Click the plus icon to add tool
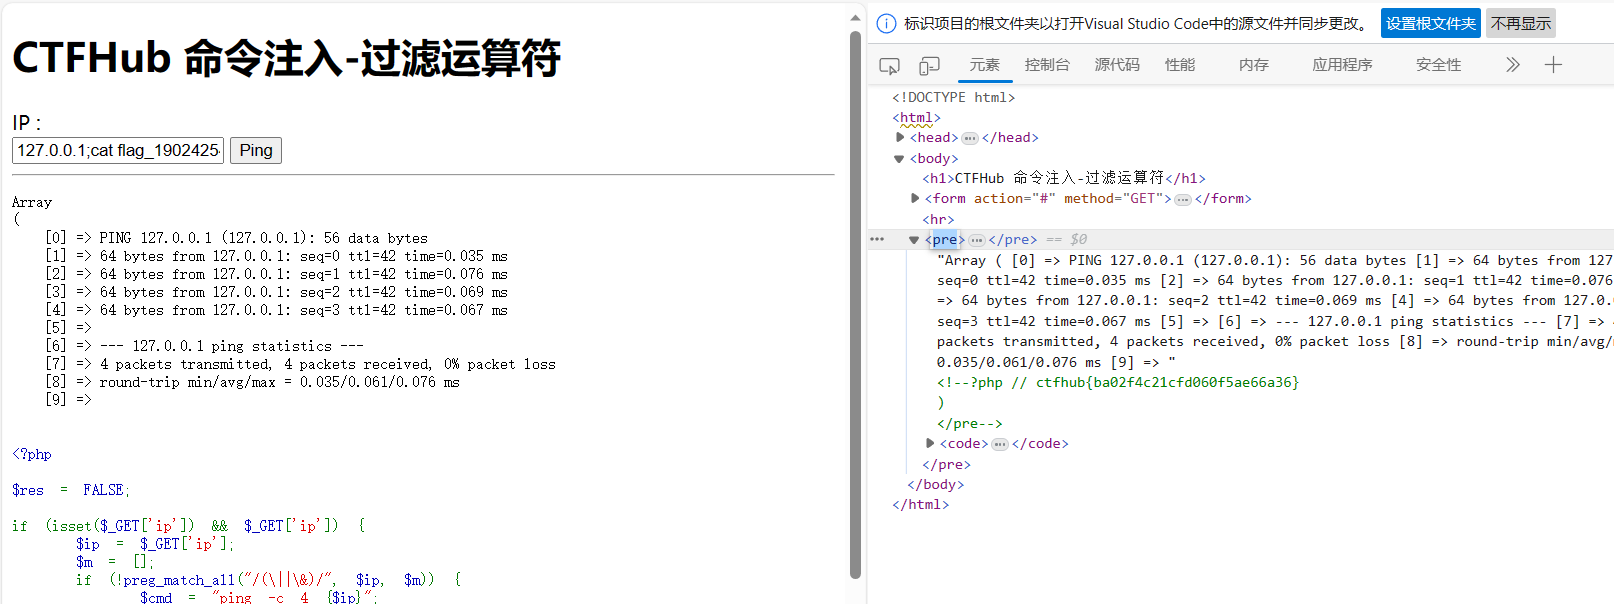This screenshot has height=604, width=1614. click(1553, 65)
